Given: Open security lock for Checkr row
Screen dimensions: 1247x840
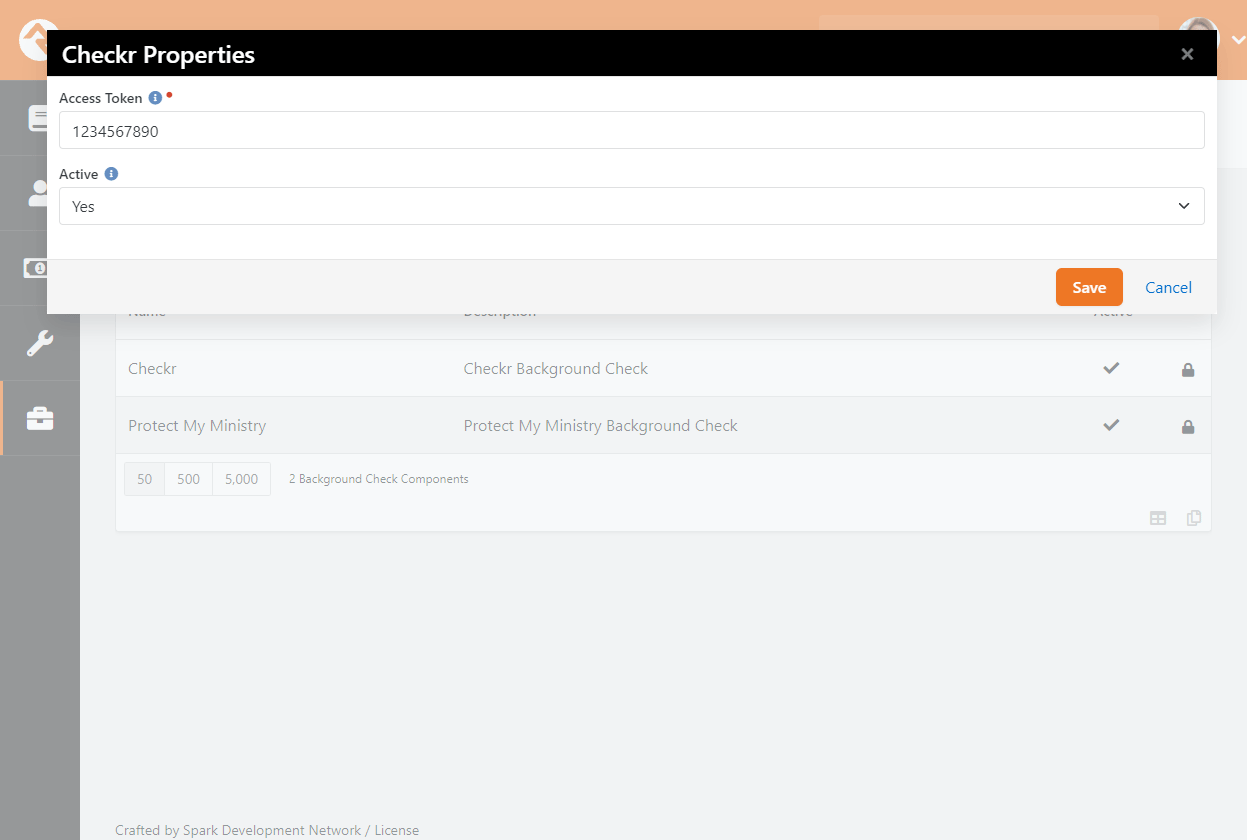Looking at the screenshot, I should [1188, 369].
